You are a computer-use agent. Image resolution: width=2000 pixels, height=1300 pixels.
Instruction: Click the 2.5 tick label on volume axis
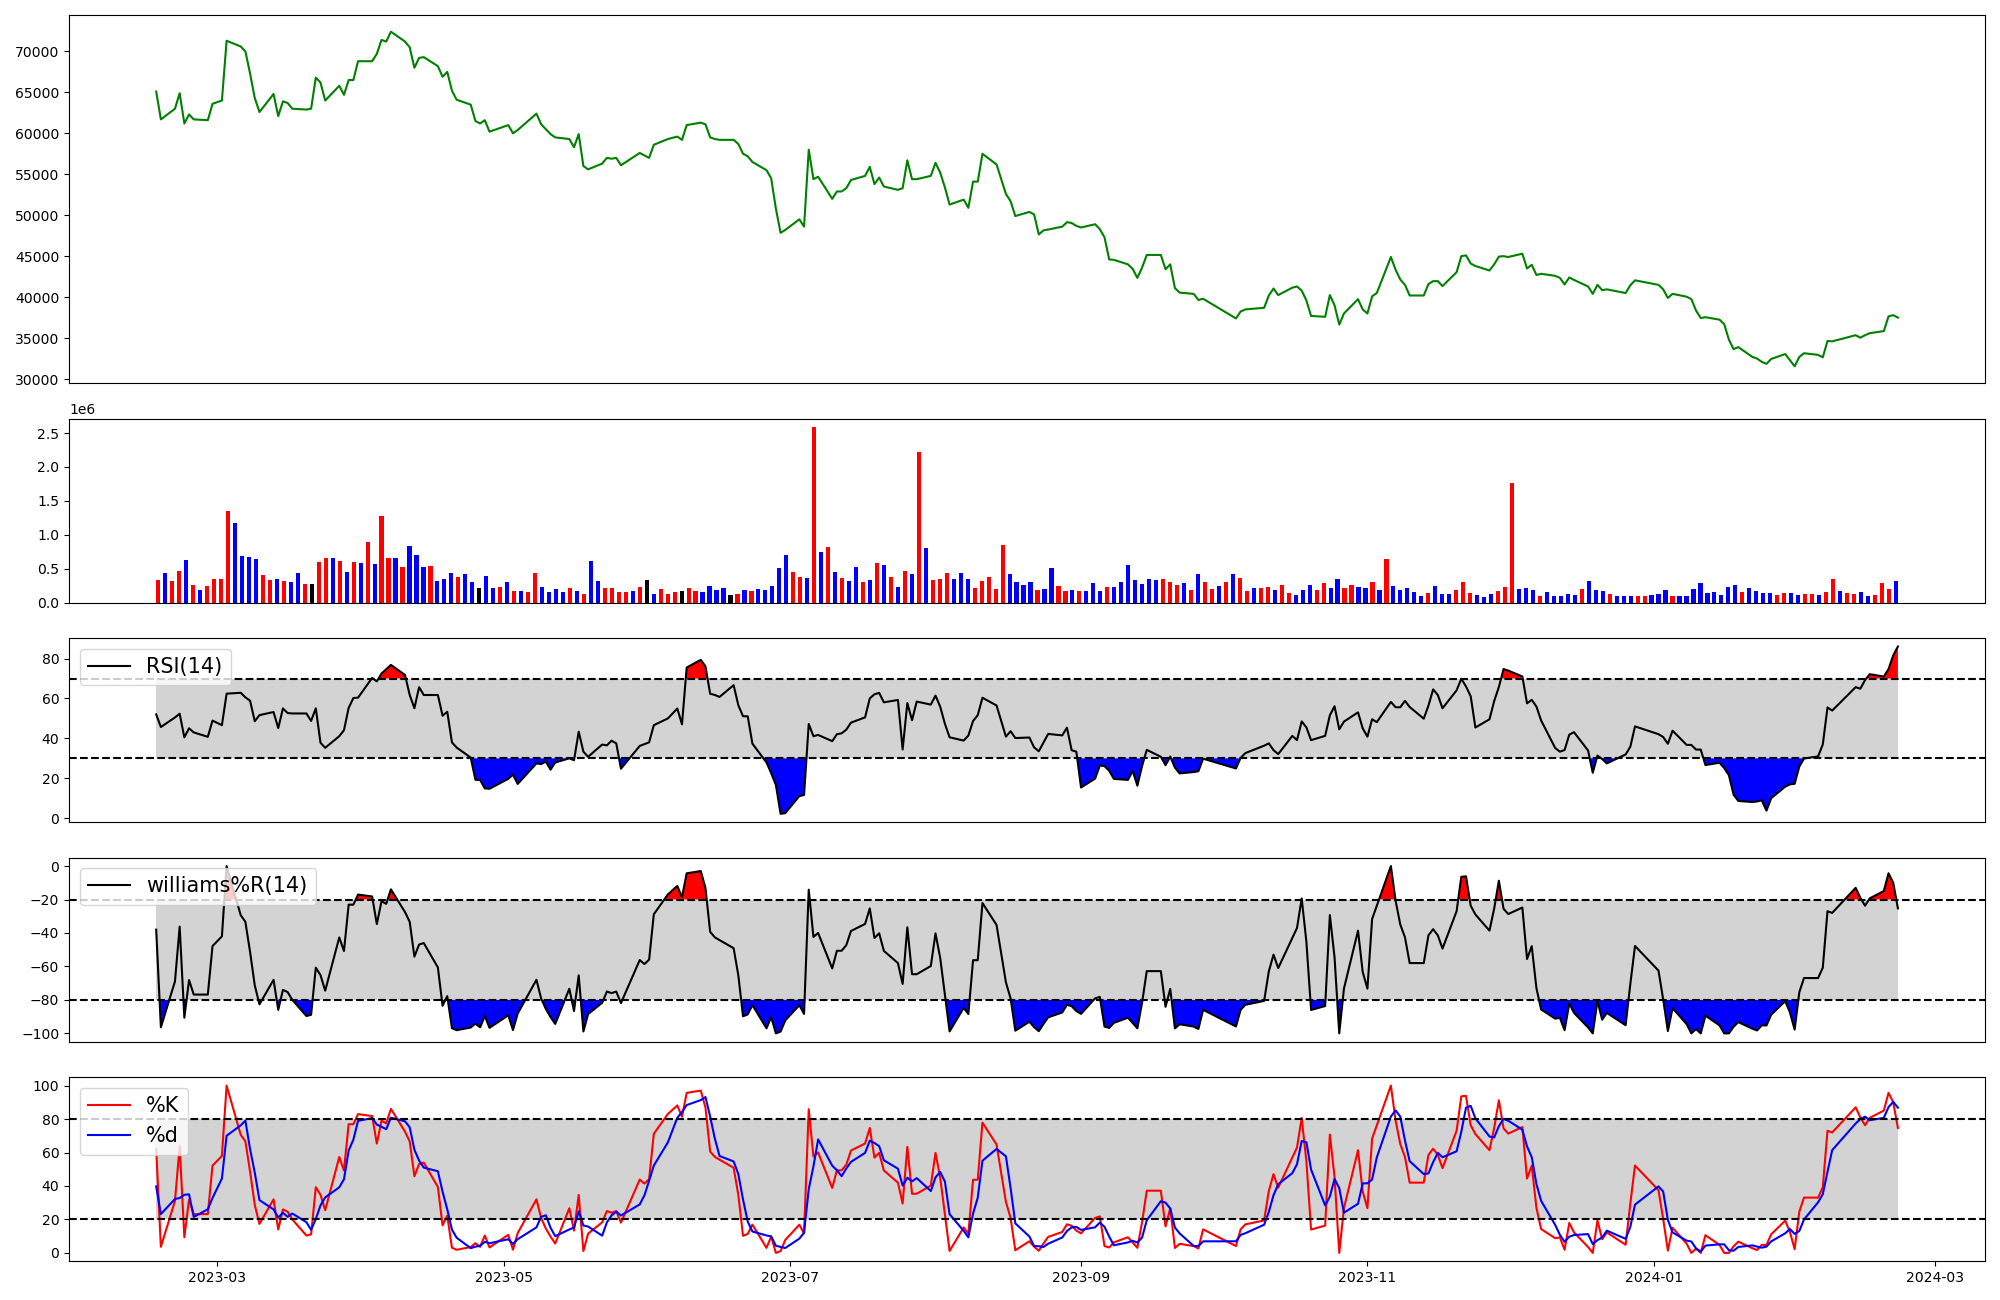pyautogui.click(x=50, y=434)
